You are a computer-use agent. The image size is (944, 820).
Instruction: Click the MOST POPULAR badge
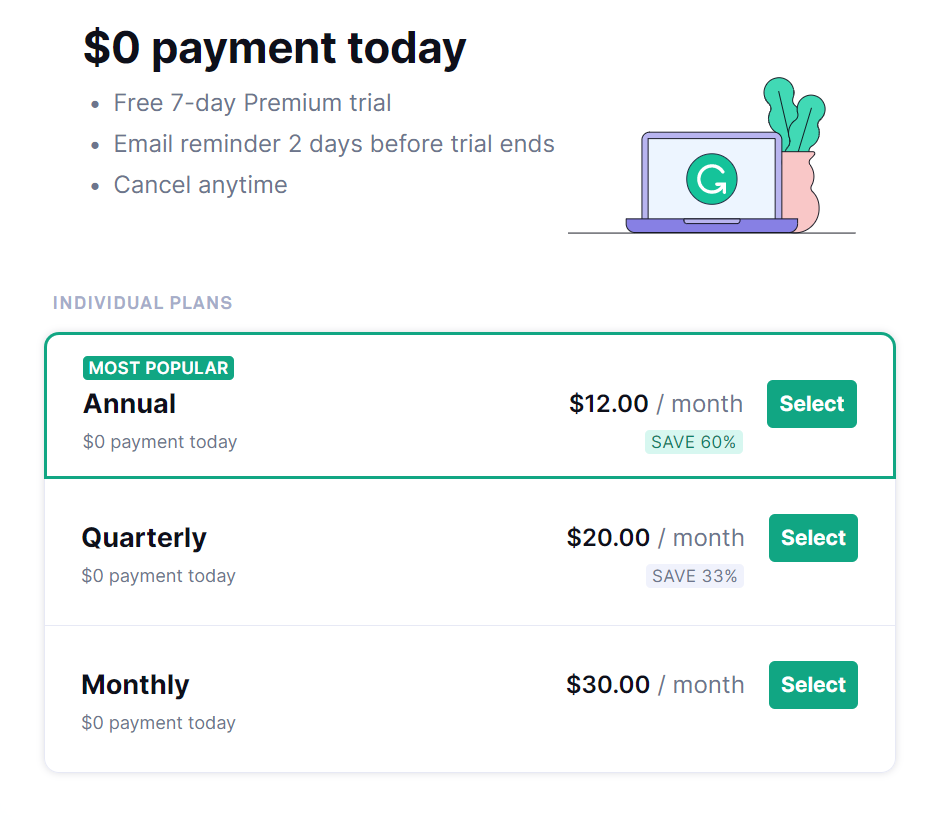pos(158,368)
